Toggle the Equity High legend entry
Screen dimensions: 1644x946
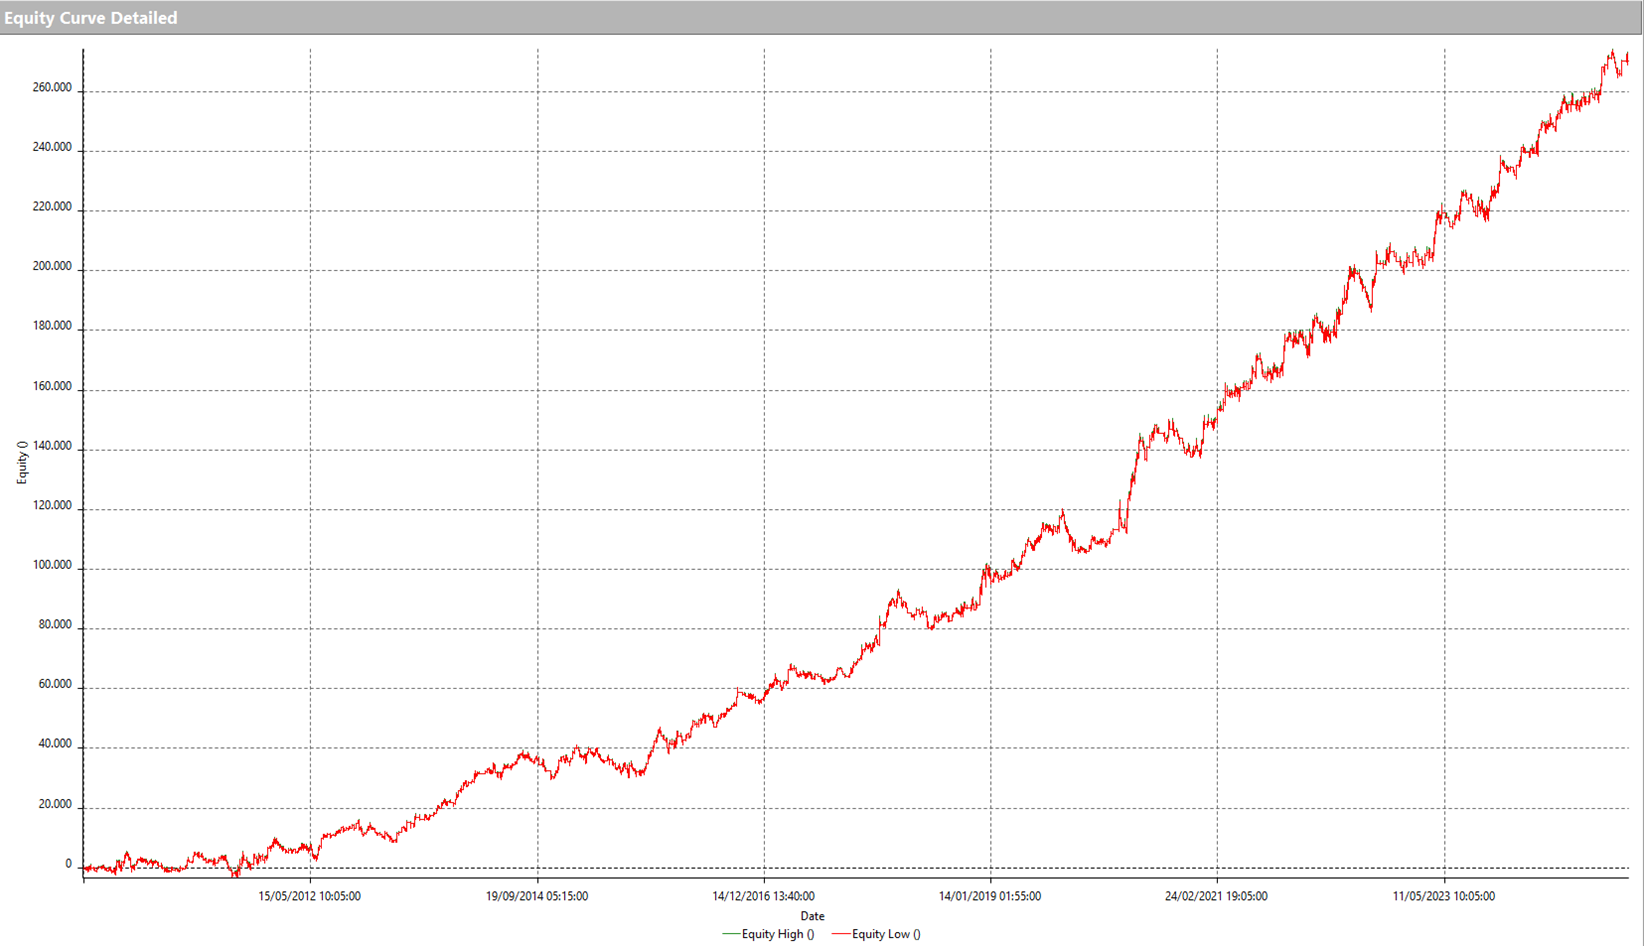[x=777, y=934]
